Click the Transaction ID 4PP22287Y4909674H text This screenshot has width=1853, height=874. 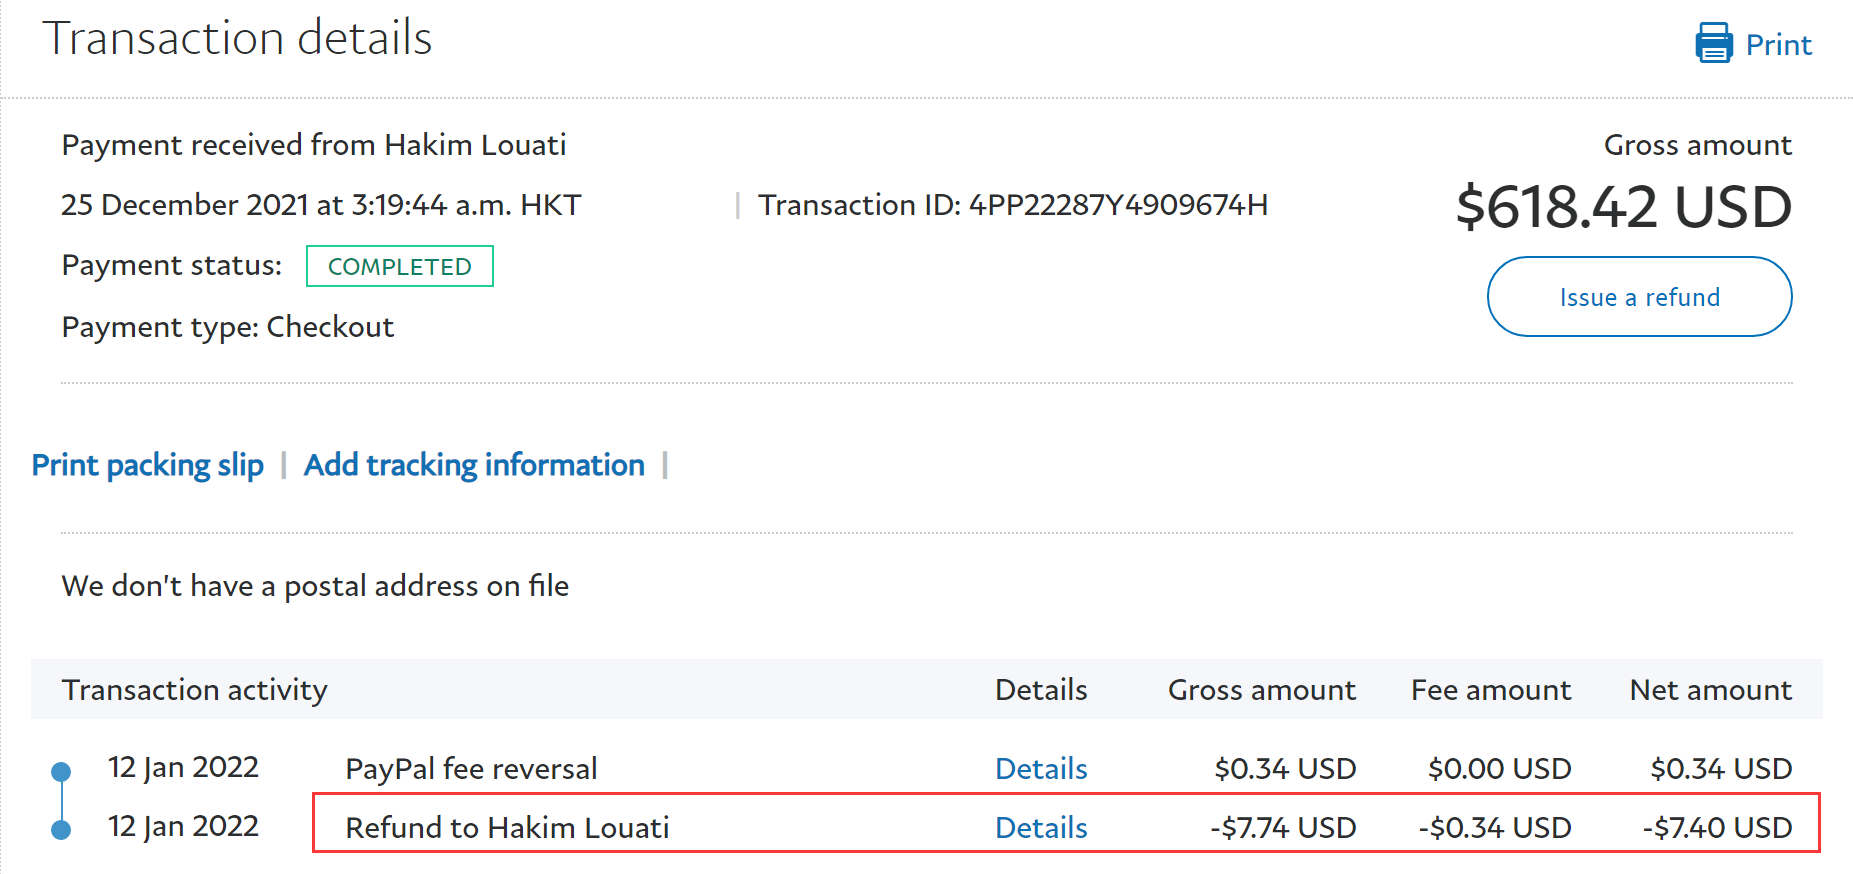click(1012, 205)
